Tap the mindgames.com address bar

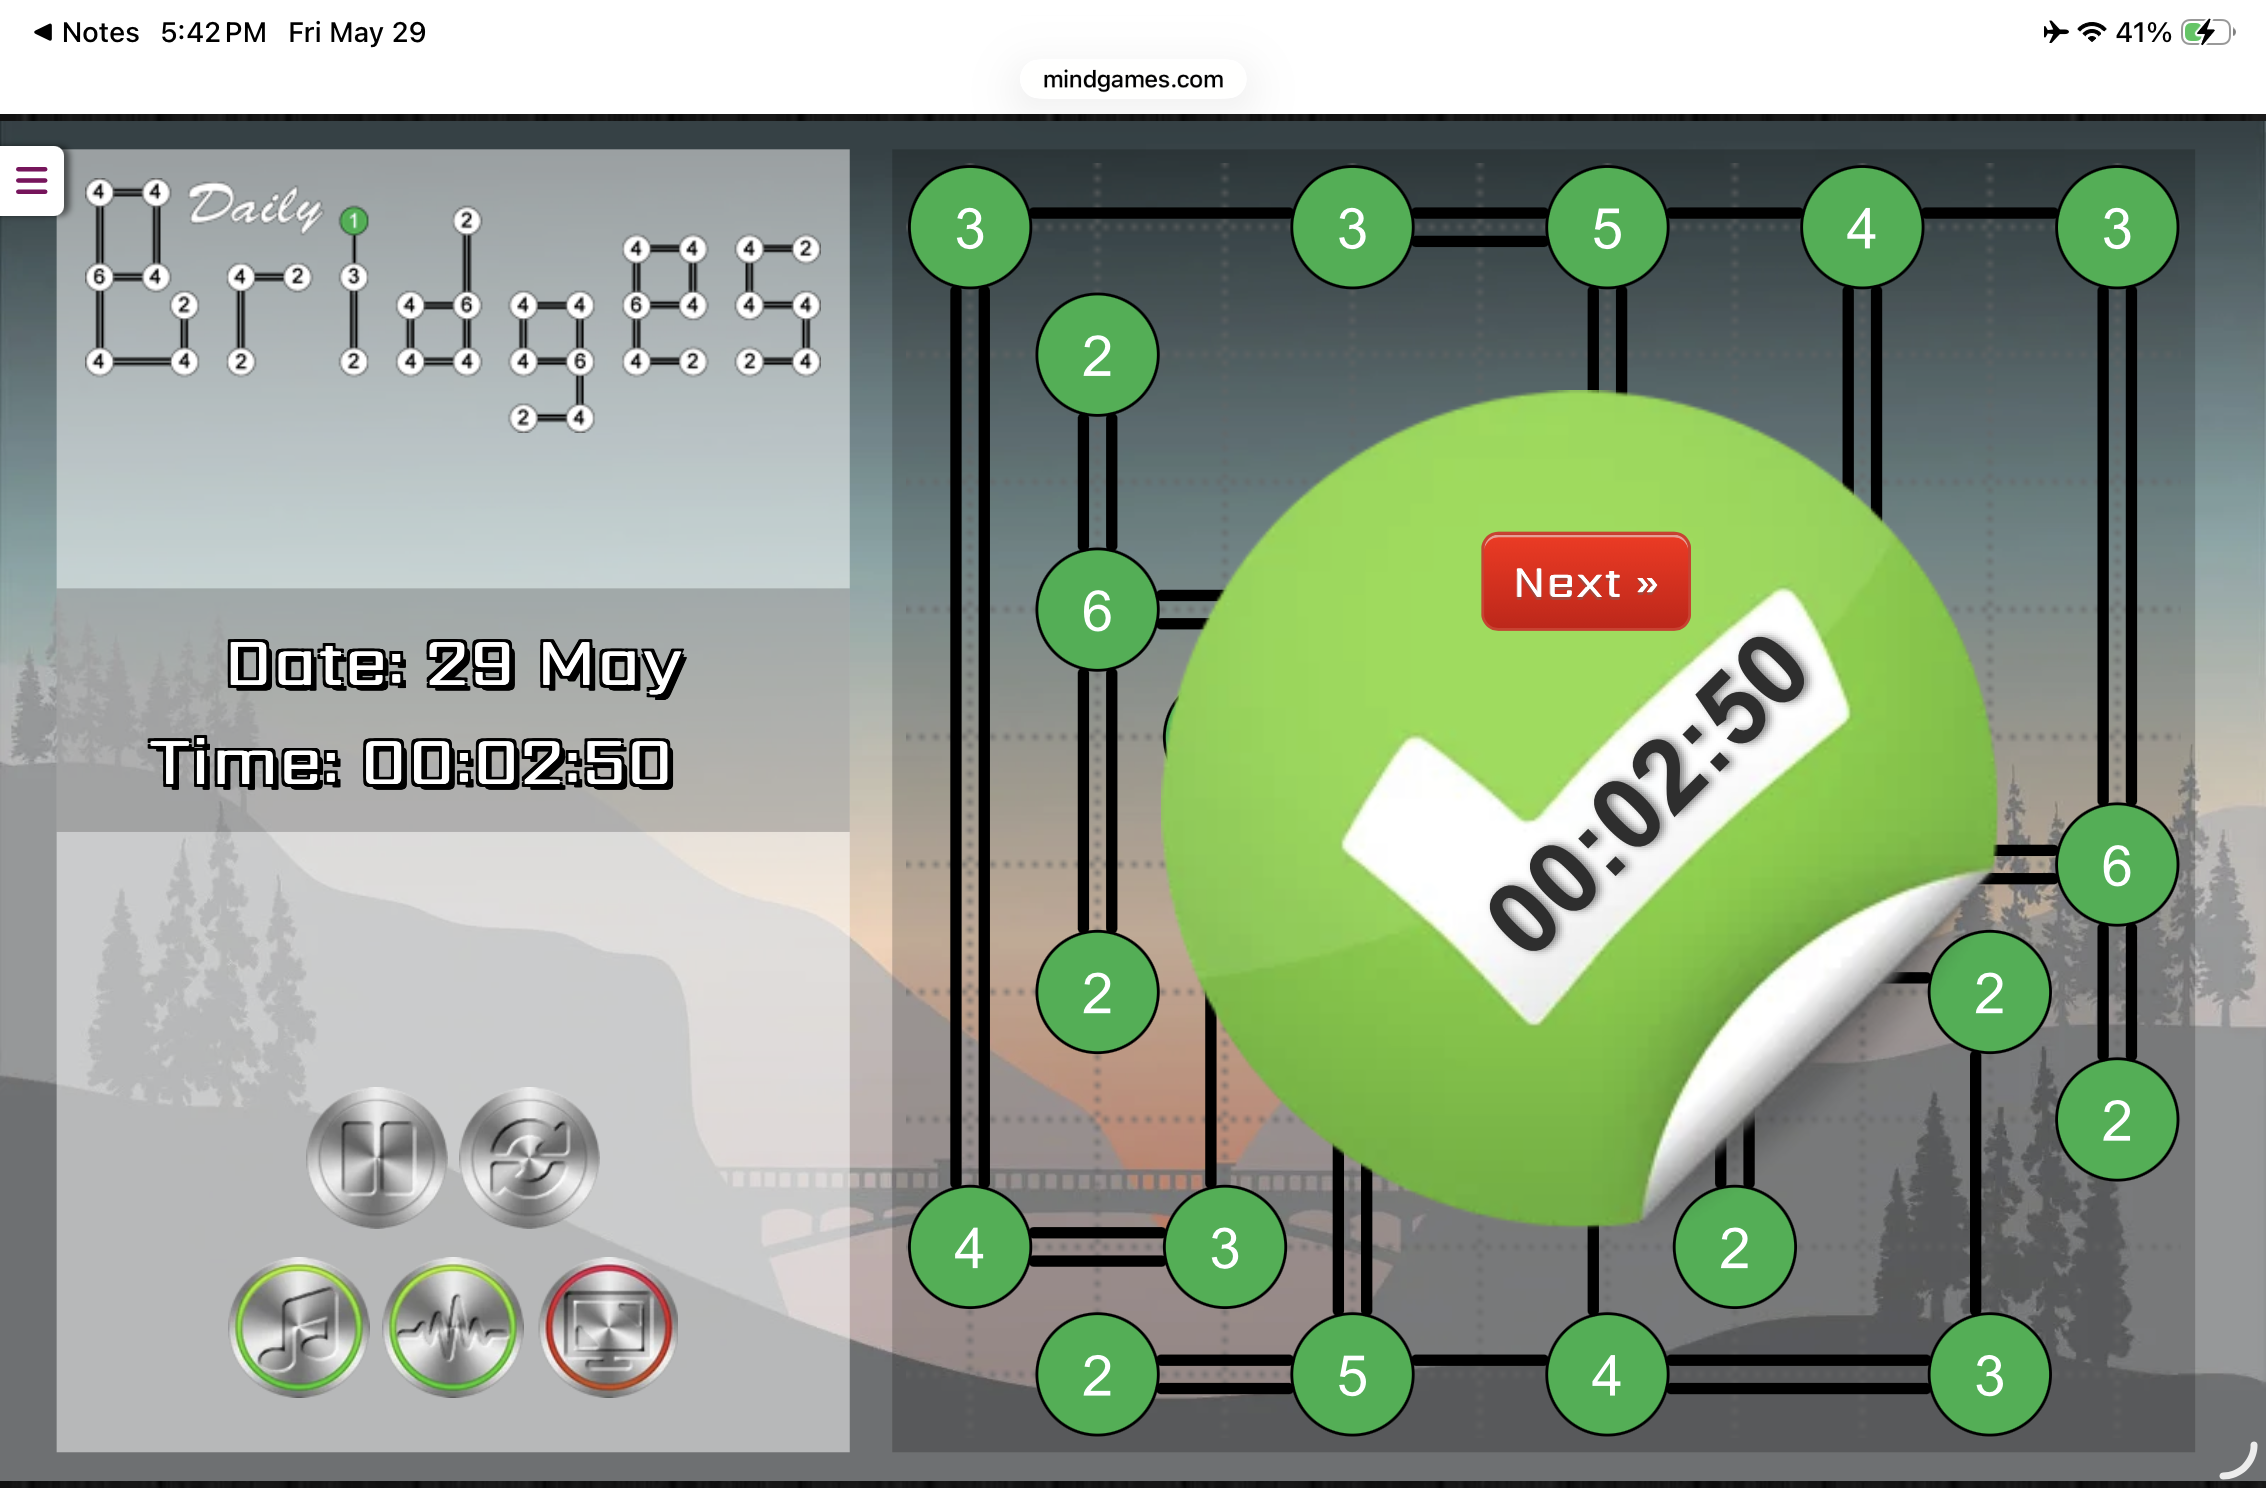point(1133,79)
